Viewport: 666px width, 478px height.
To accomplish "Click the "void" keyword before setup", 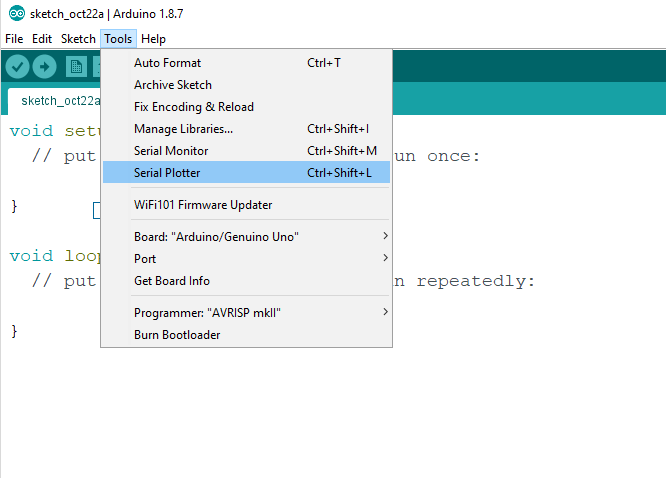I will (x=31, y=131).
